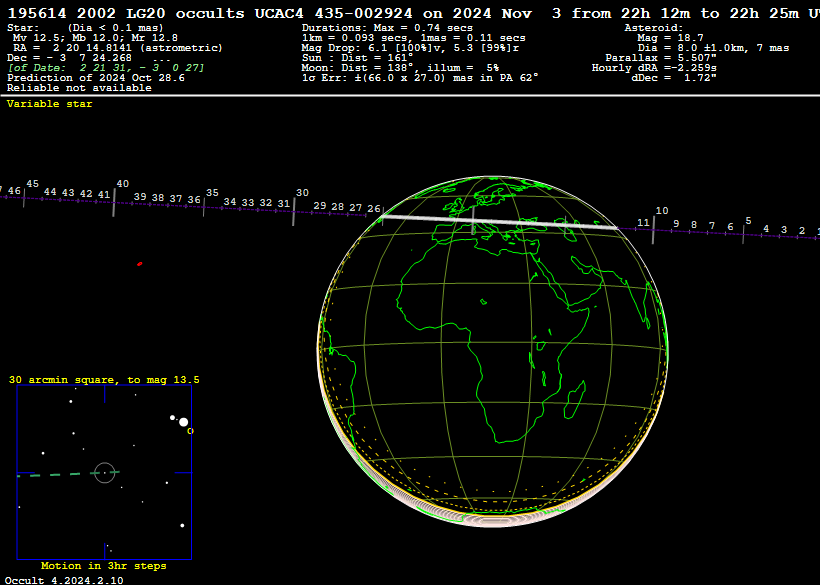Image resolution: width=820 pixels, height=585 pixels.
Task: Select the green 'of Date' coordinates line
Action: click(106, 67)
